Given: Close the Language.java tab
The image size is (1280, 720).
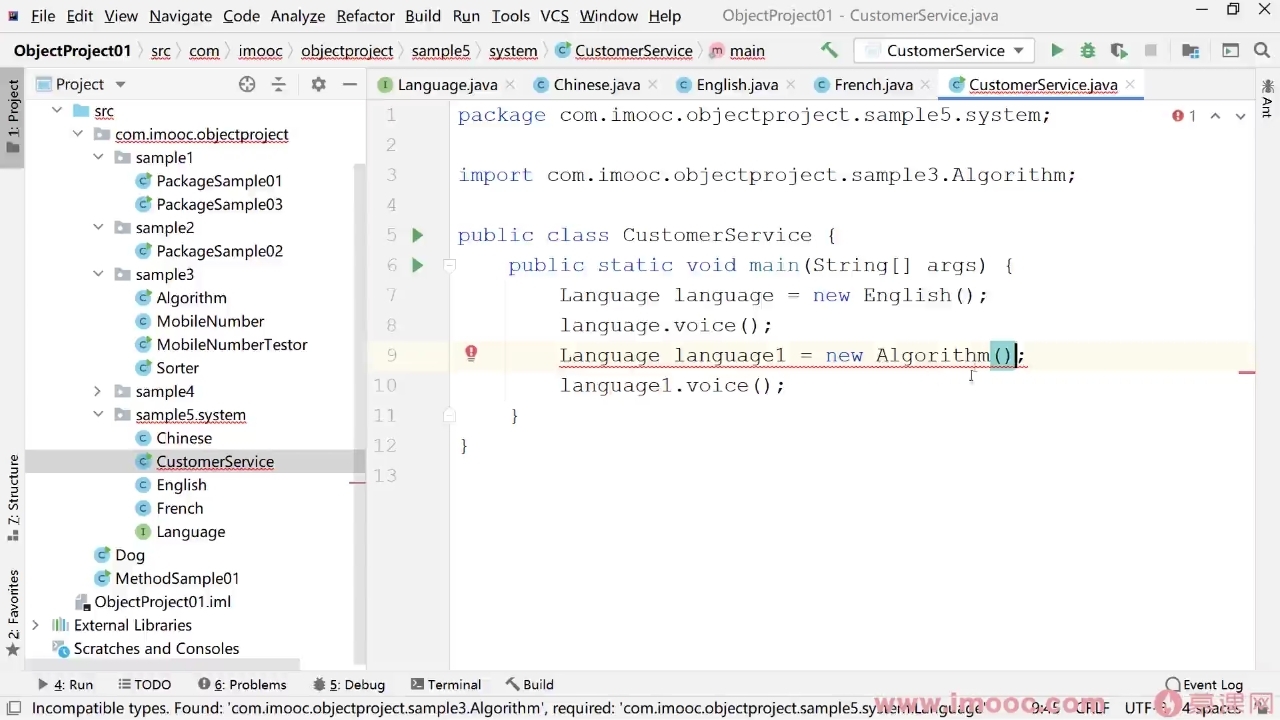Looking at the screenshot, I should [509, 85].
